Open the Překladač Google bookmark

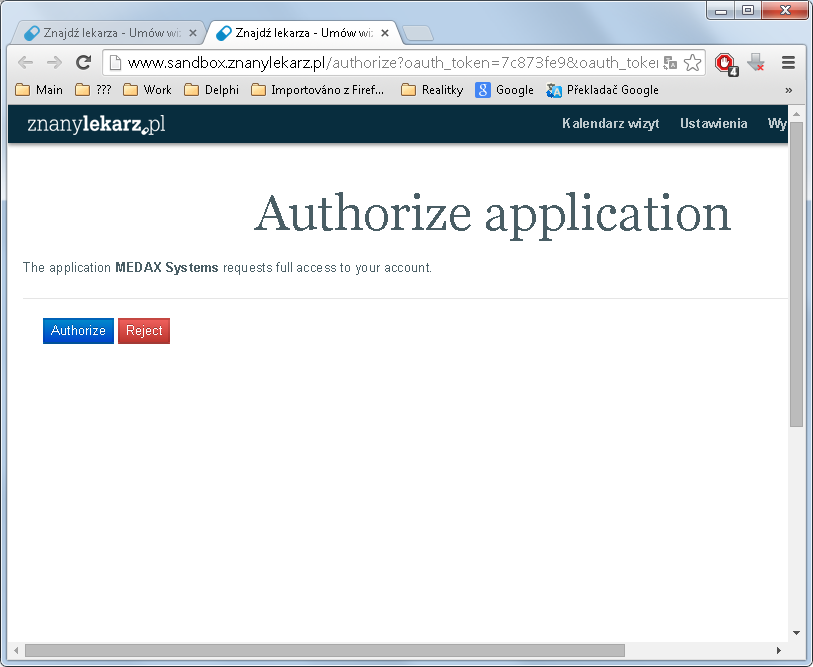tap(602, 90)
